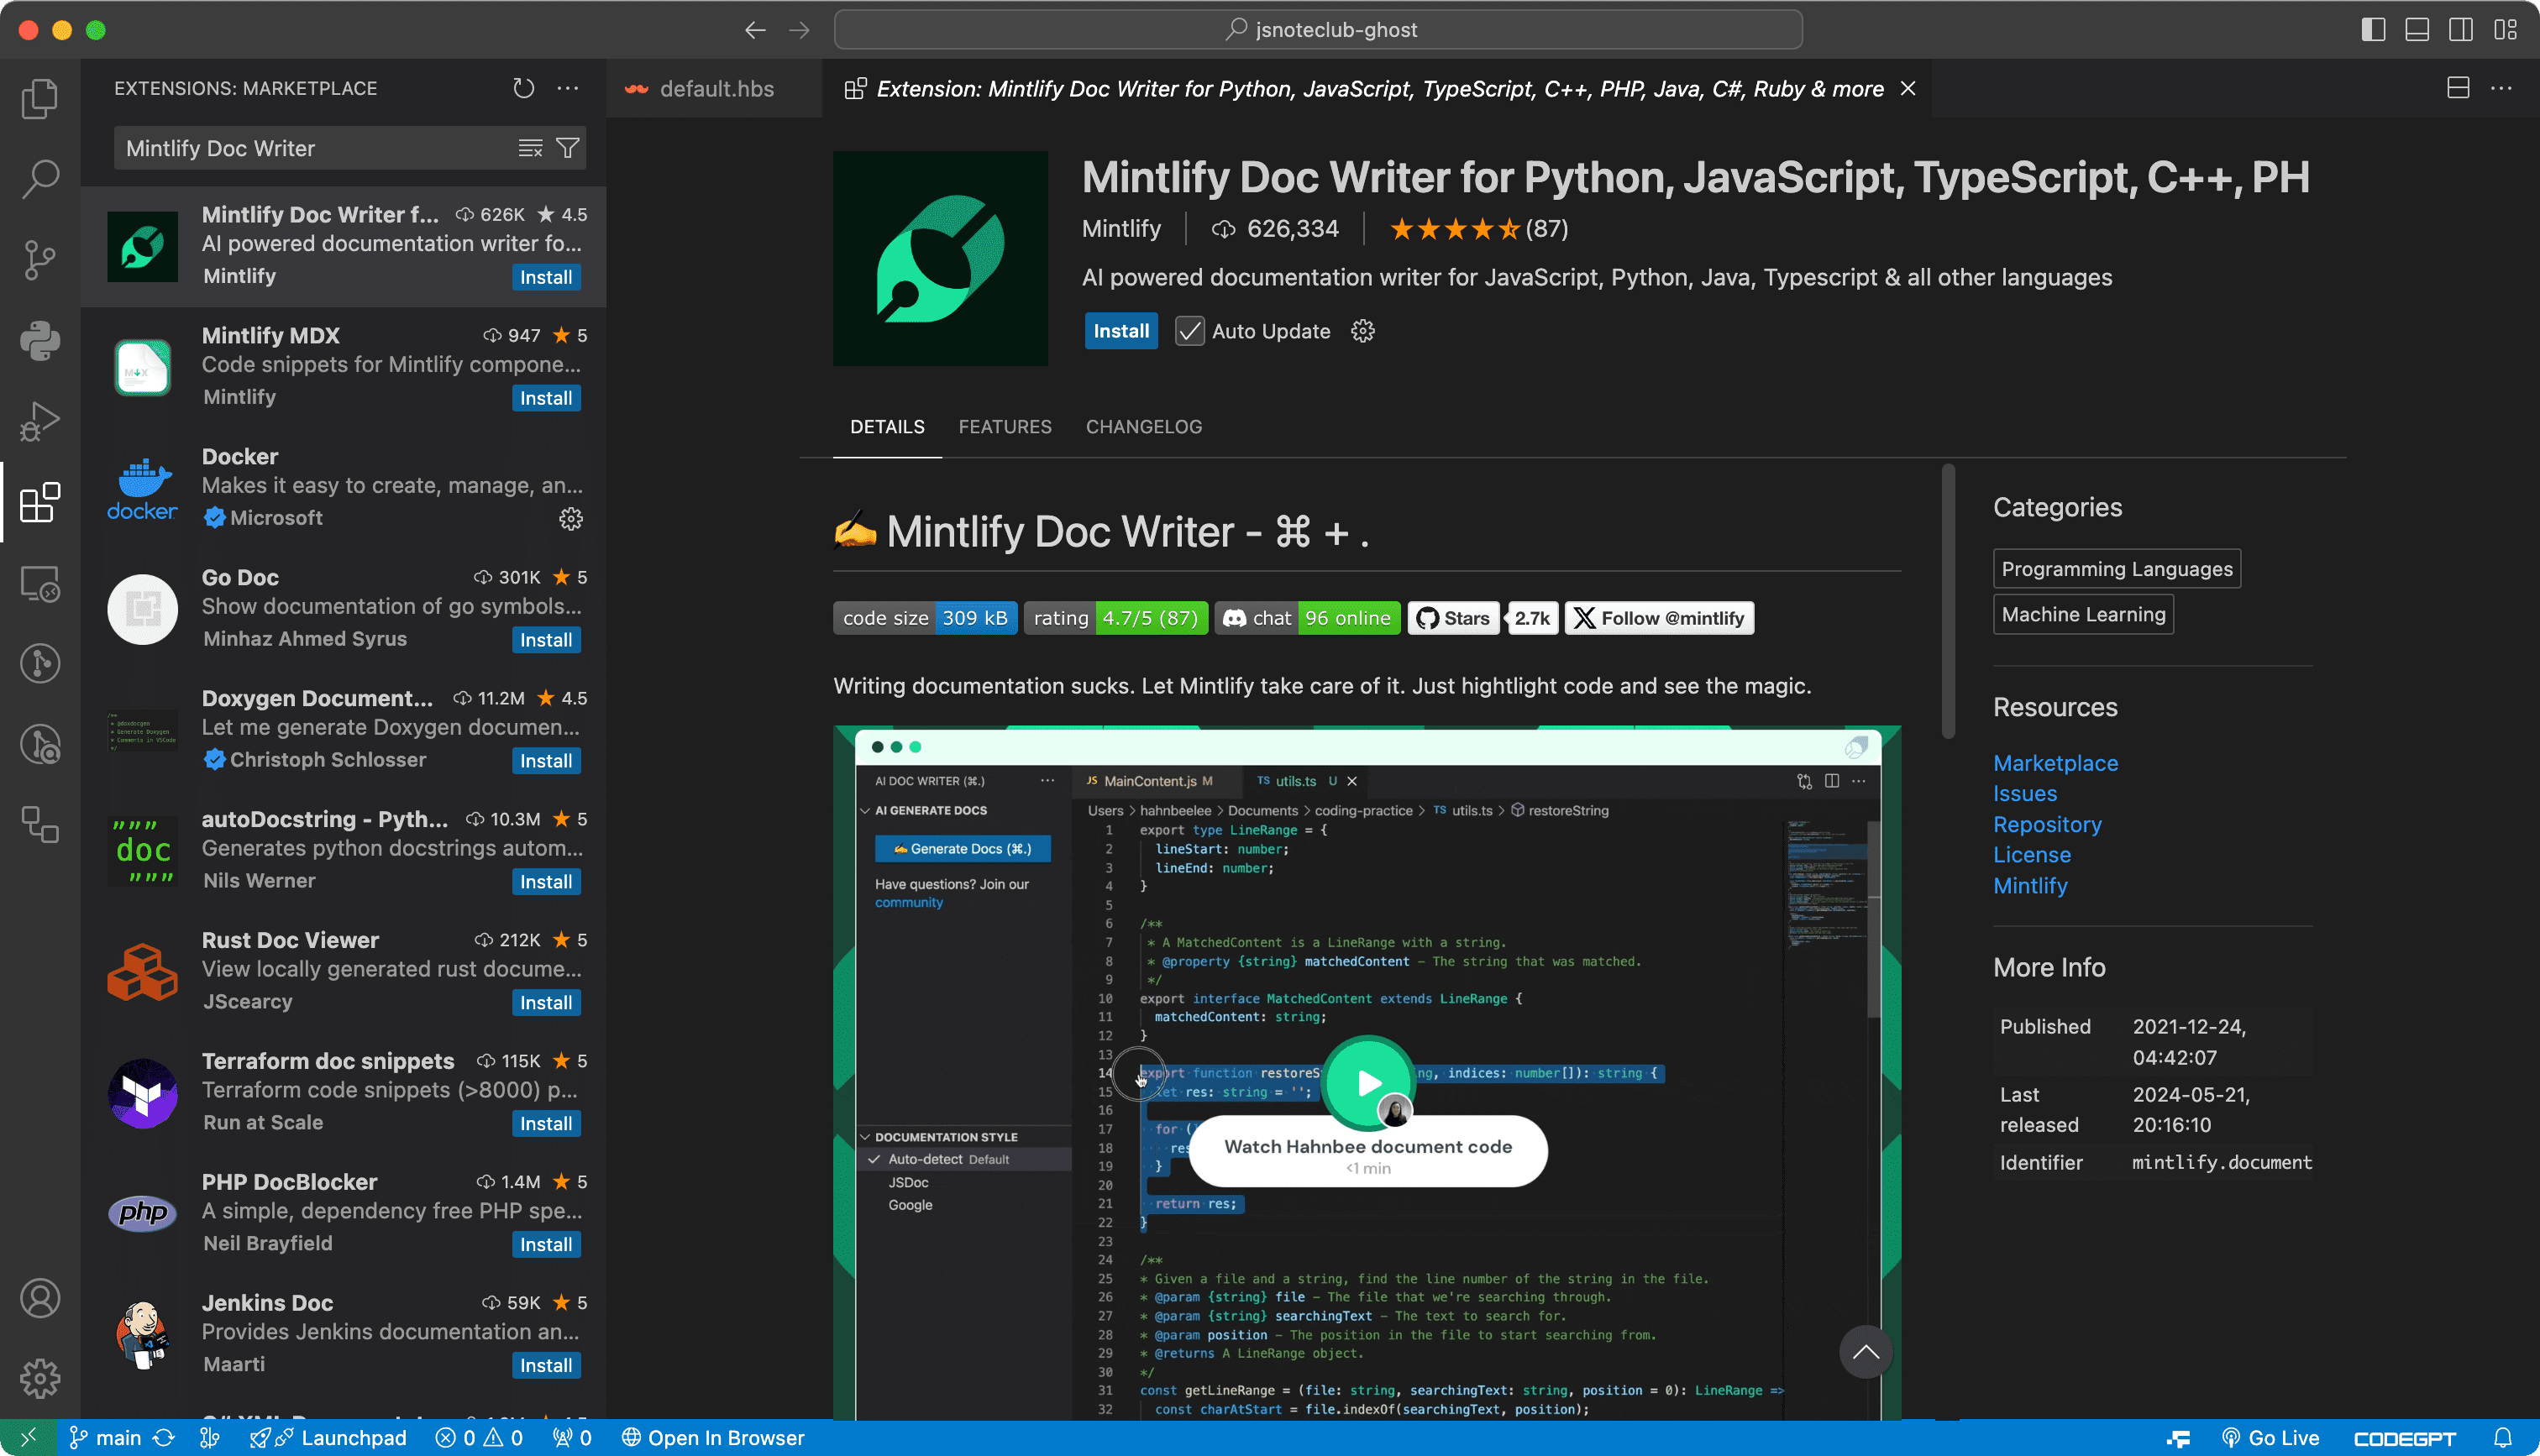Select the Extensions view icon
This screenshot has height=1456, width=2540.
tap(40, 502)
